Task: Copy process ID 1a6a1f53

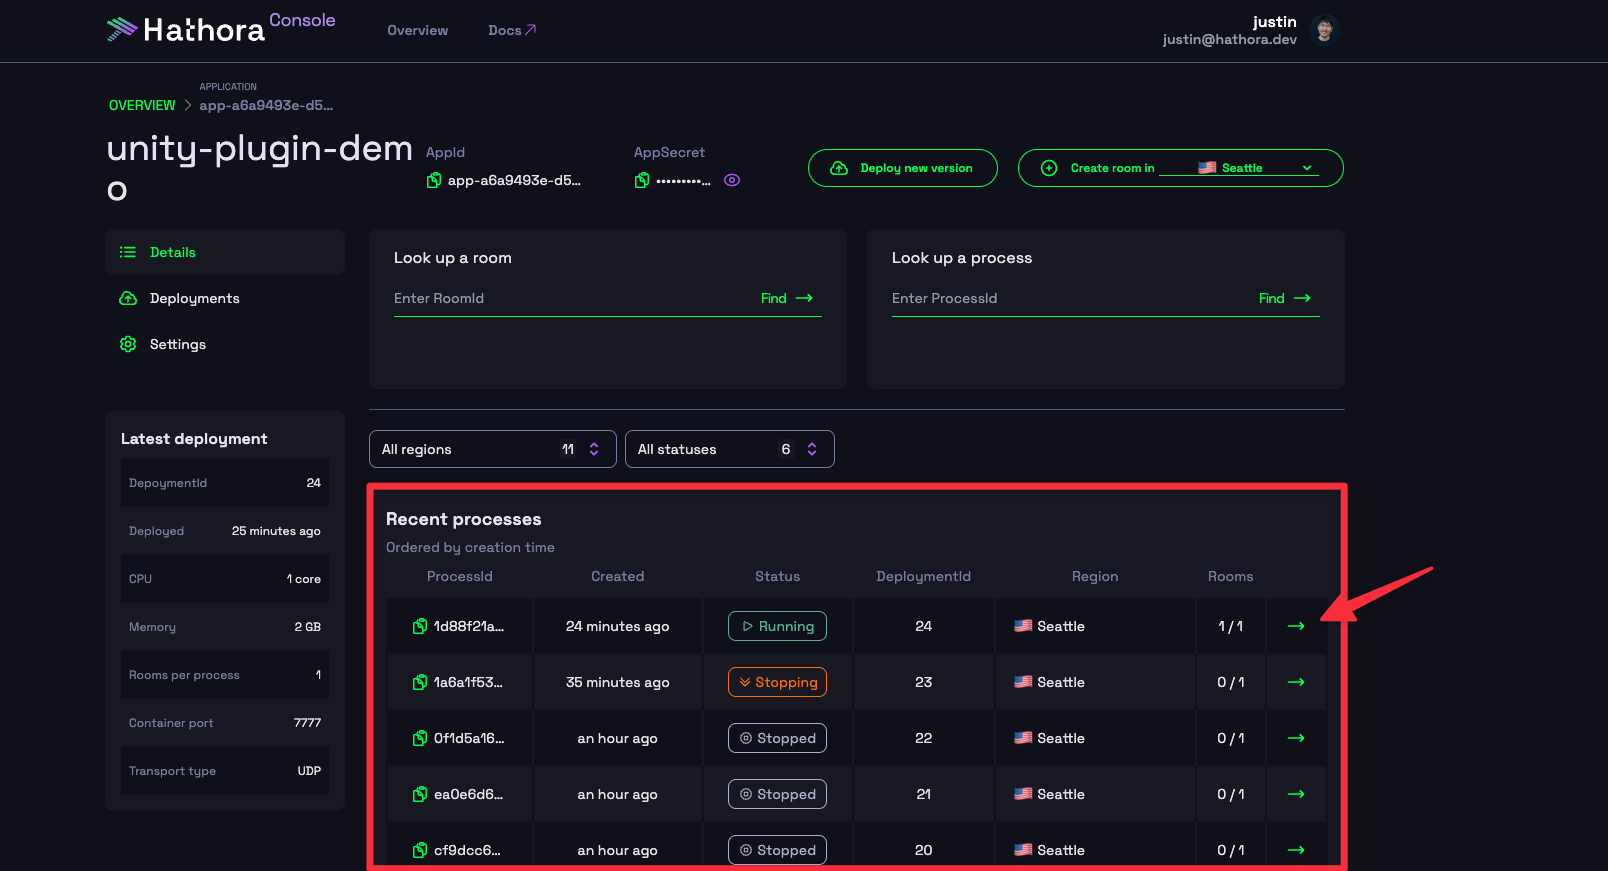Action: click(420, 682)
